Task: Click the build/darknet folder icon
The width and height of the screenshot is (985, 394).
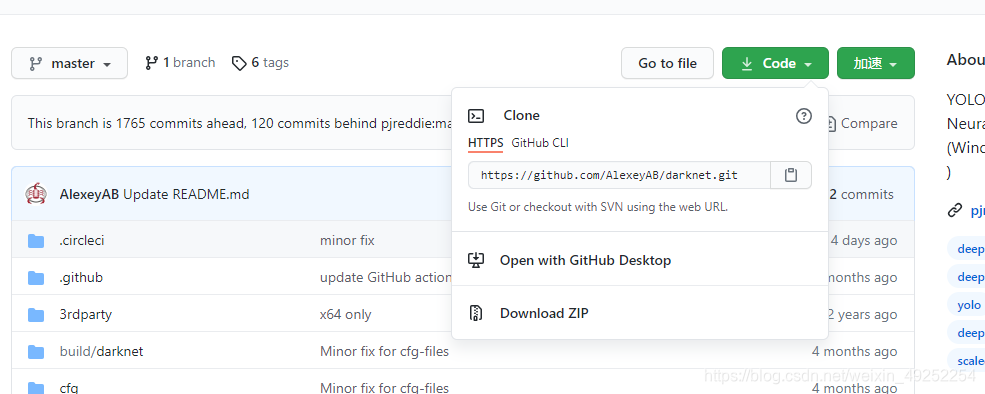Action: pos(36,351)
